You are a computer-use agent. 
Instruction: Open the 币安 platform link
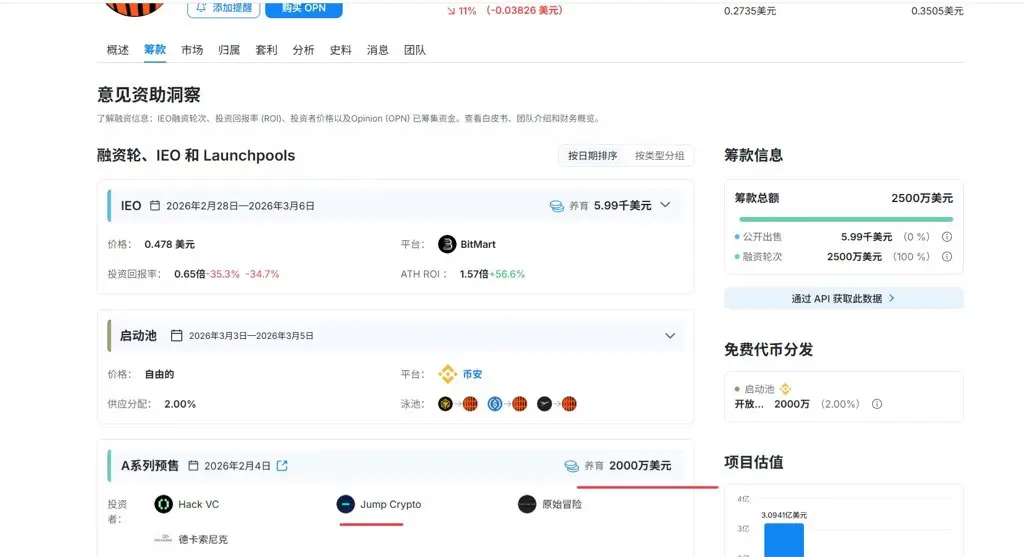coord(472,374)
